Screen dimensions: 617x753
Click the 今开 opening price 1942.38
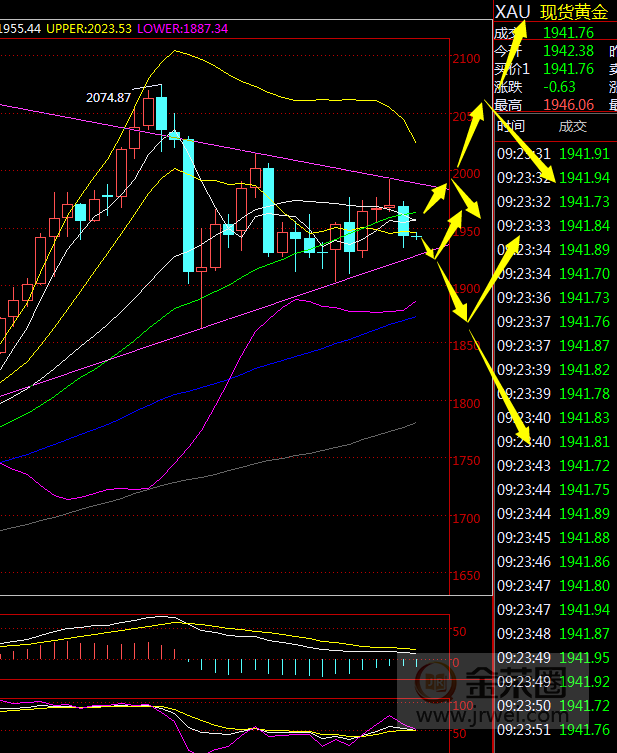[x=569, y=51]
